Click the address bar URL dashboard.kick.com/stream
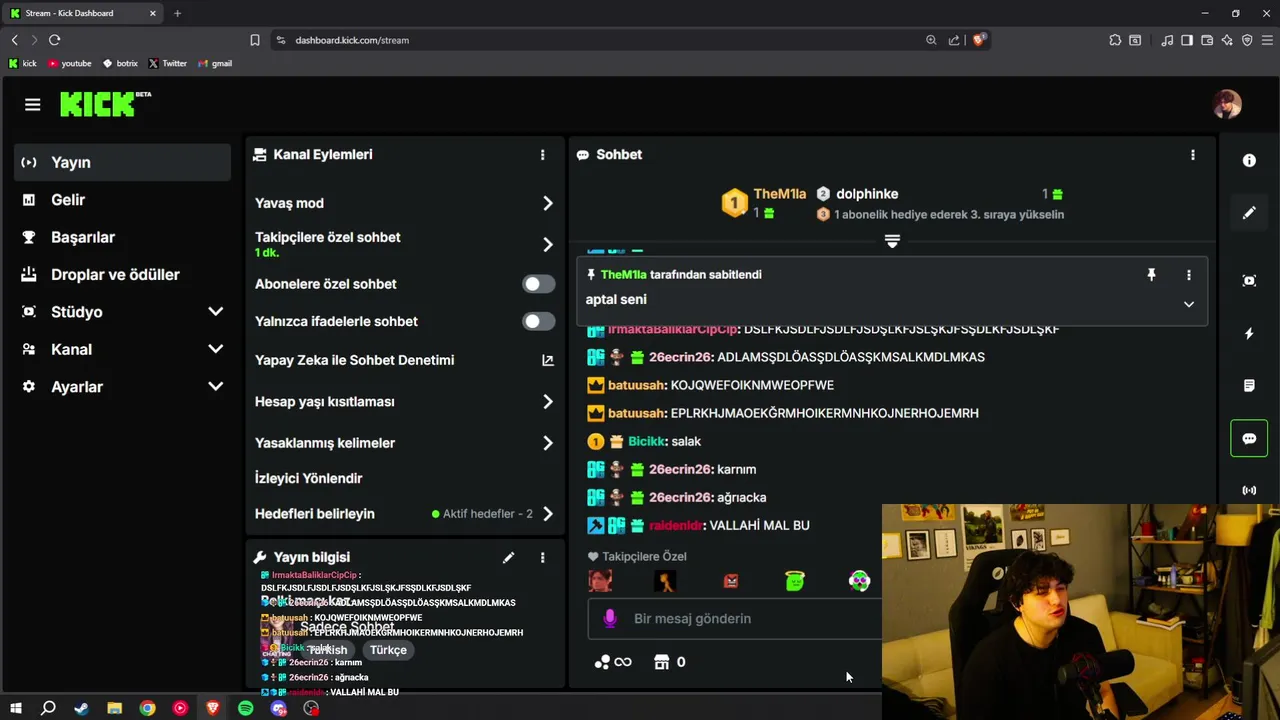The height and width of the screenshot is (720, 1280). (x=352, y=40)
